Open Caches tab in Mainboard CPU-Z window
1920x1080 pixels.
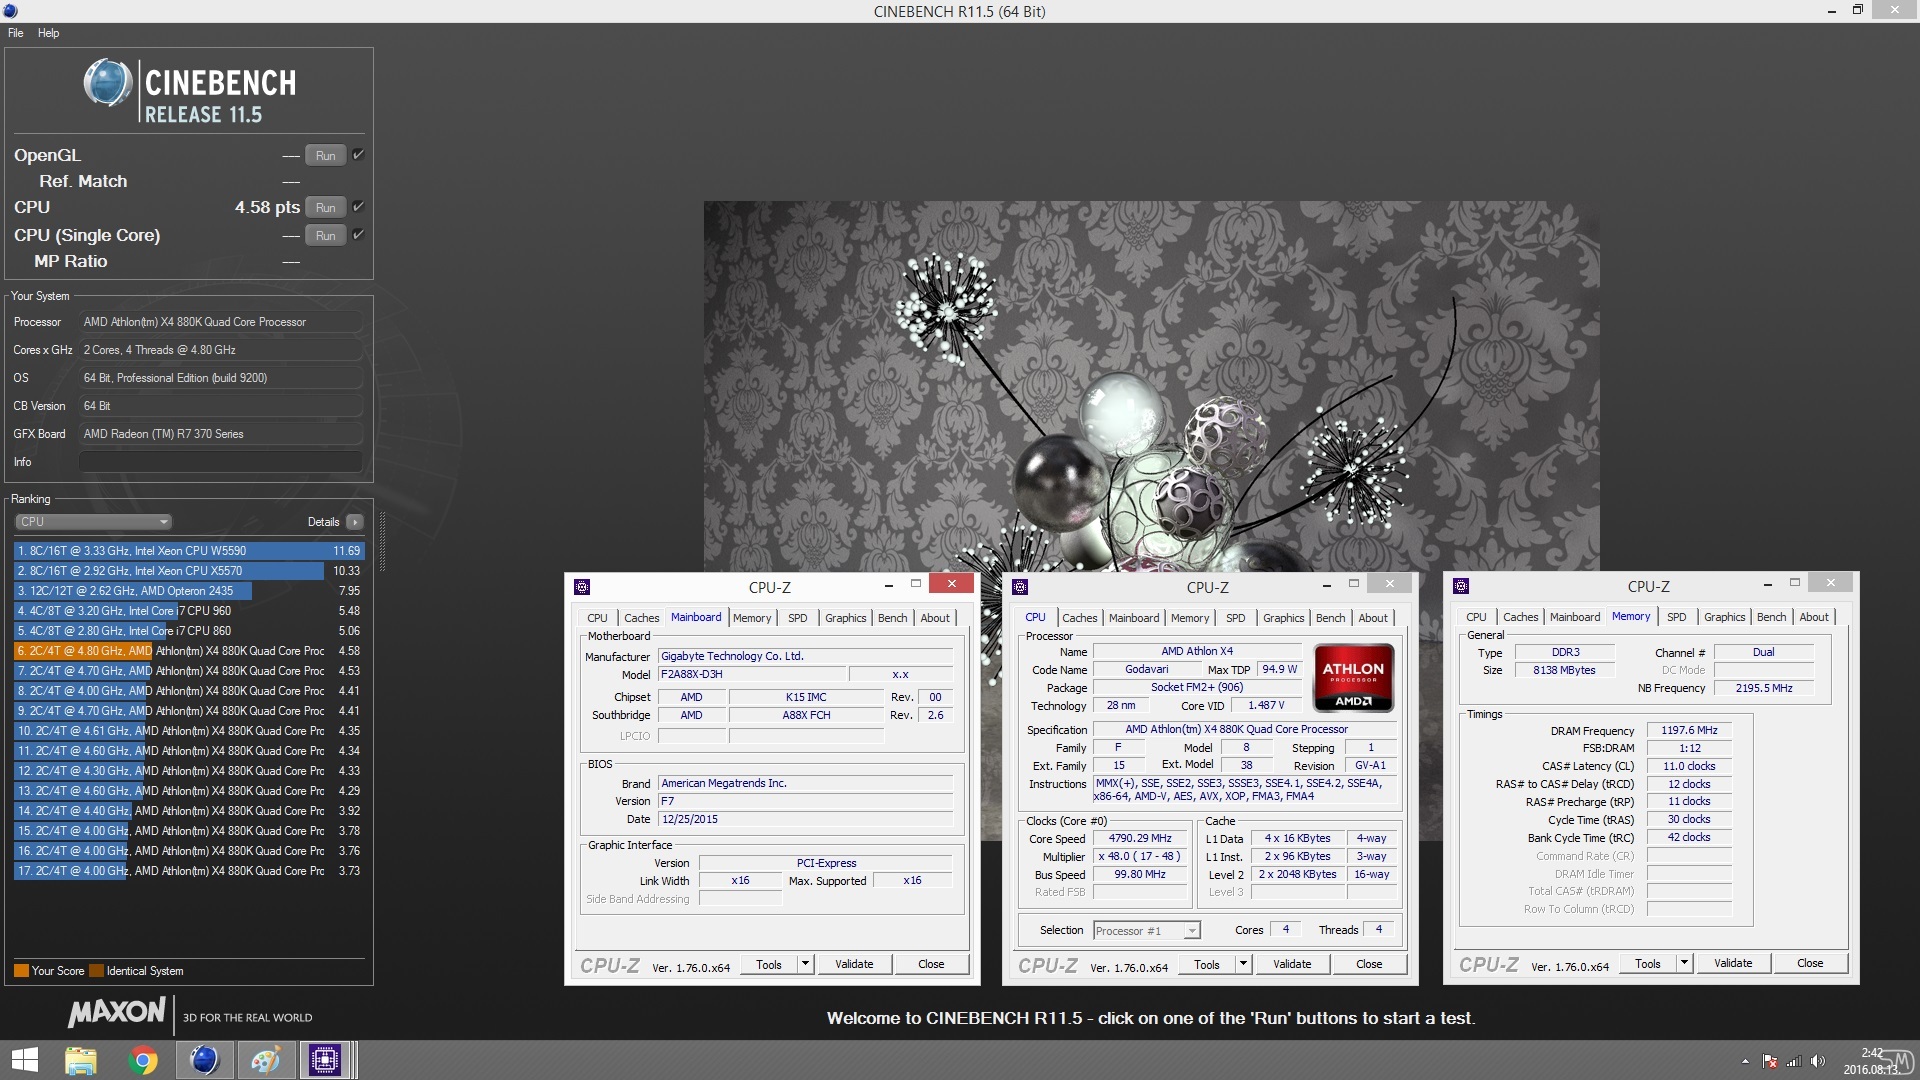pos(641,618)
